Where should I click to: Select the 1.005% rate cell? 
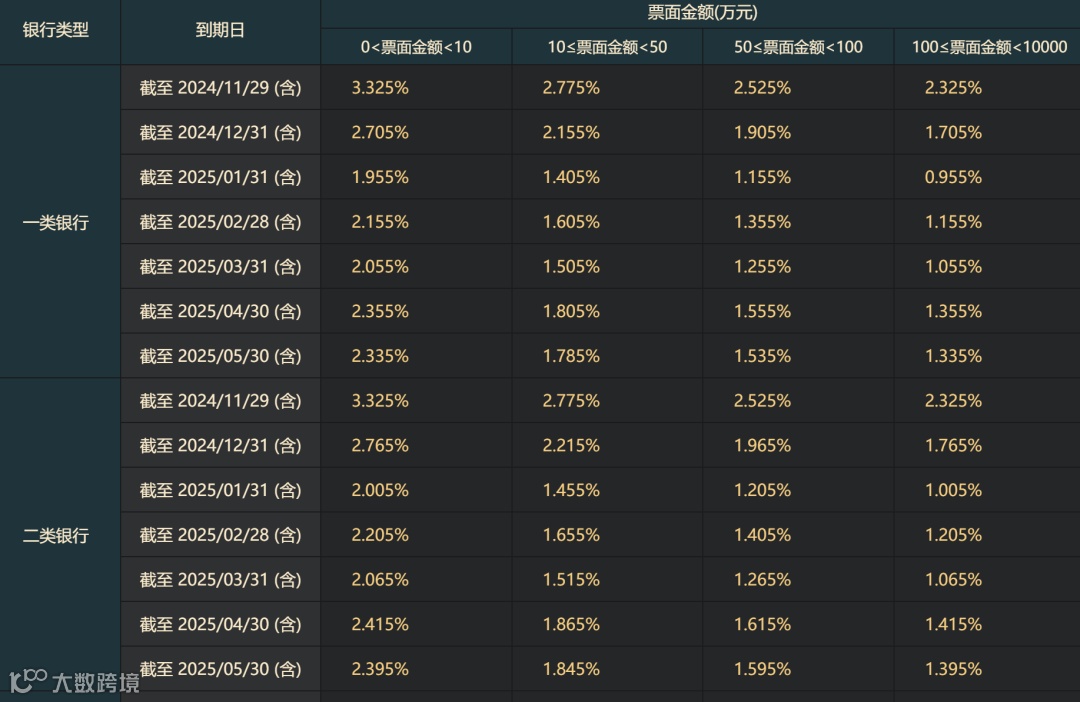(953, 490)
